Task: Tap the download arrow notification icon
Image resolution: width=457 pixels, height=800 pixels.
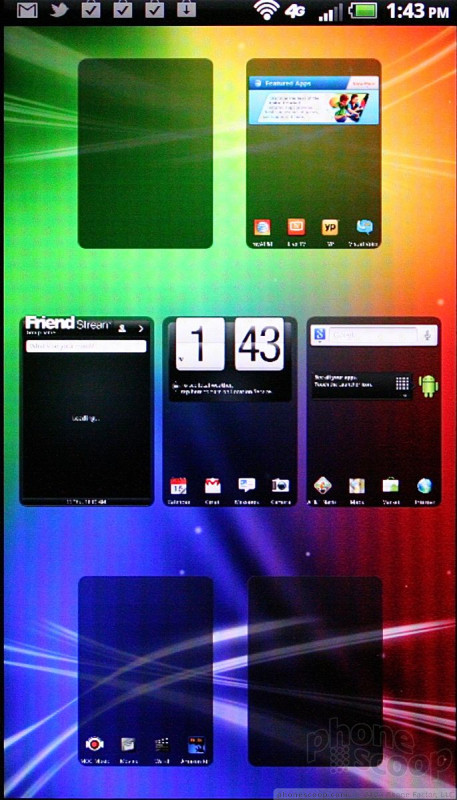Action: [x=186, y=9]
